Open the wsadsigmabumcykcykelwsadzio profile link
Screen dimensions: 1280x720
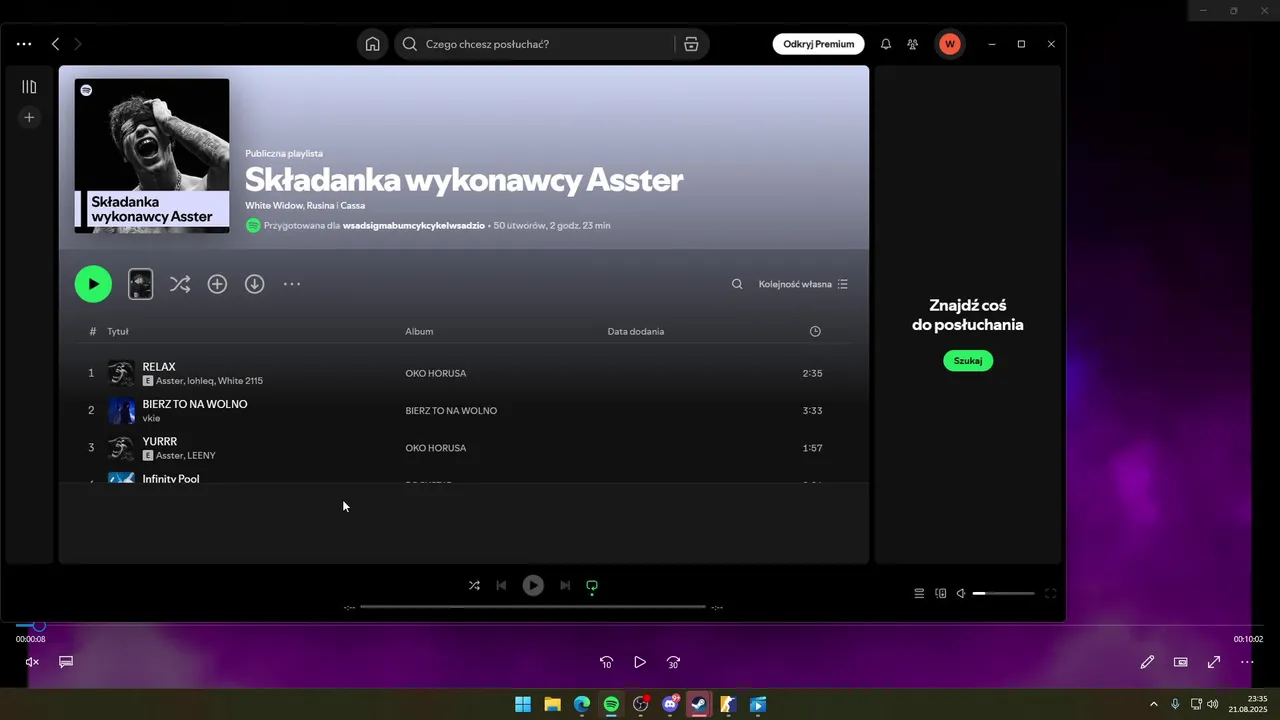414,226
